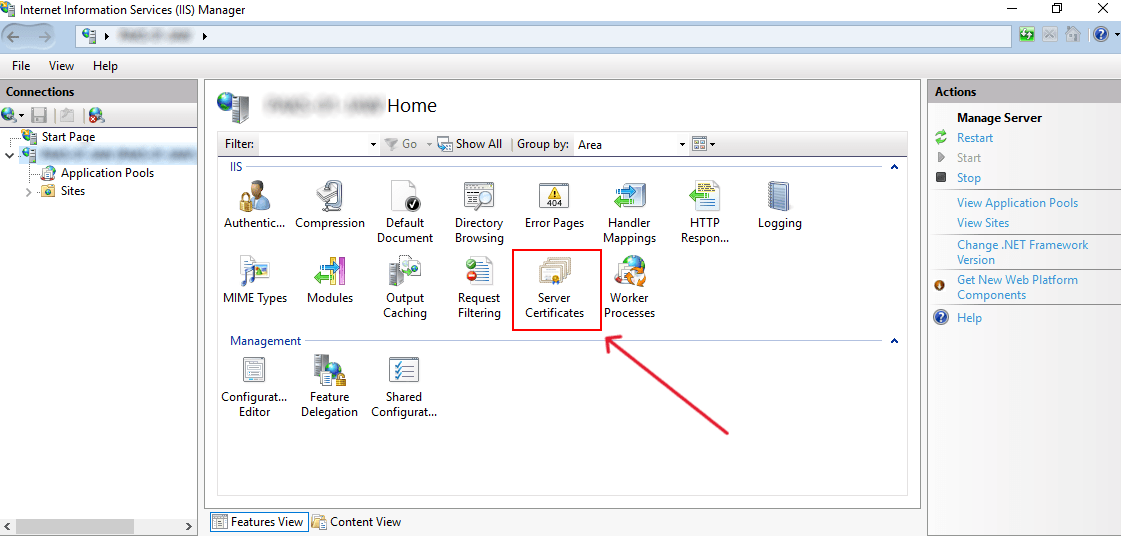Click Help link in Actions pane

[x=969, y=317]
